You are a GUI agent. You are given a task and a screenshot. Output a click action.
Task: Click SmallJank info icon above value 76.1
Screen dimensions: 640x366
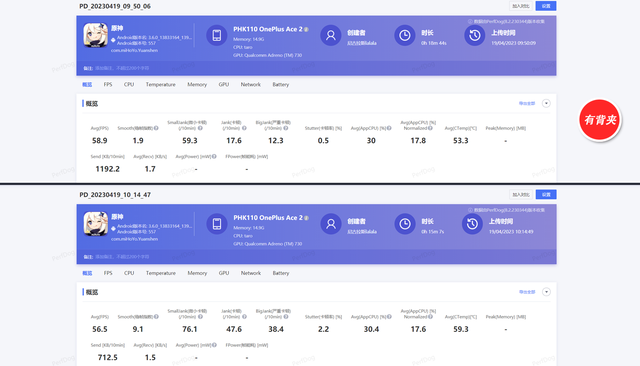tap(200, 317)
